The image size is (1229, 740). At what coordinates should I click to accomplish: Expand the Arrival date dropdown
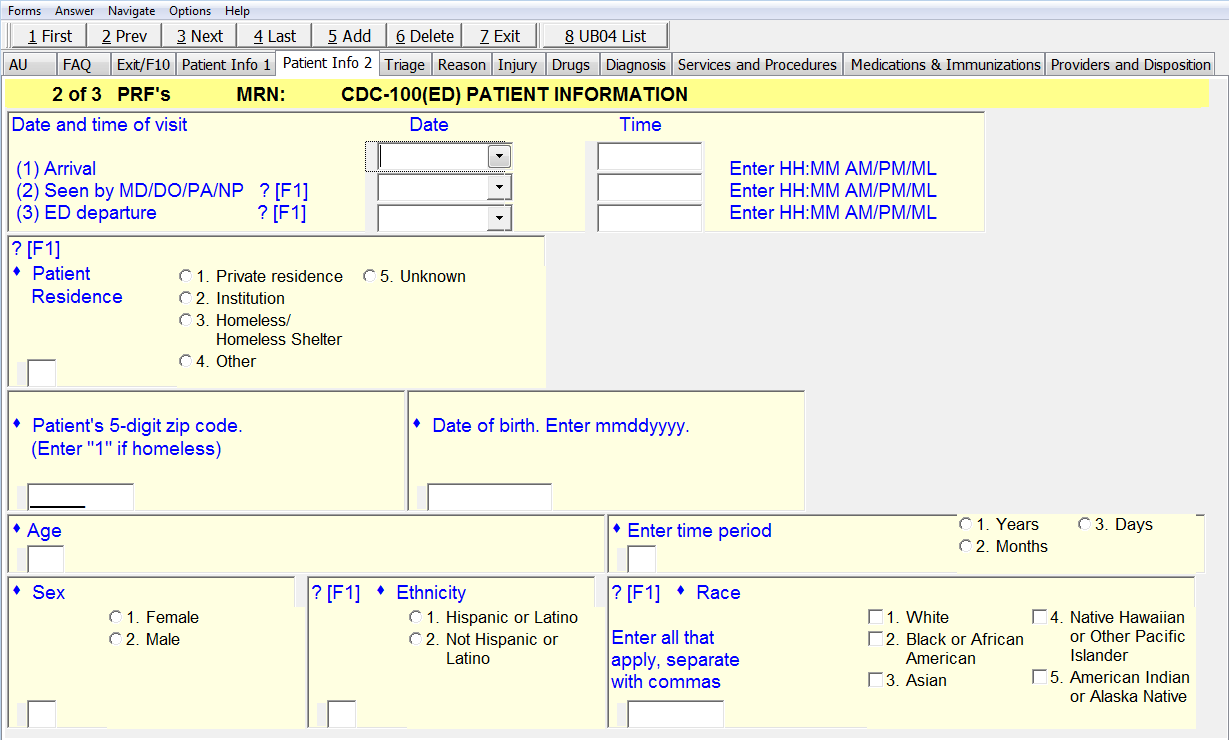498,157
